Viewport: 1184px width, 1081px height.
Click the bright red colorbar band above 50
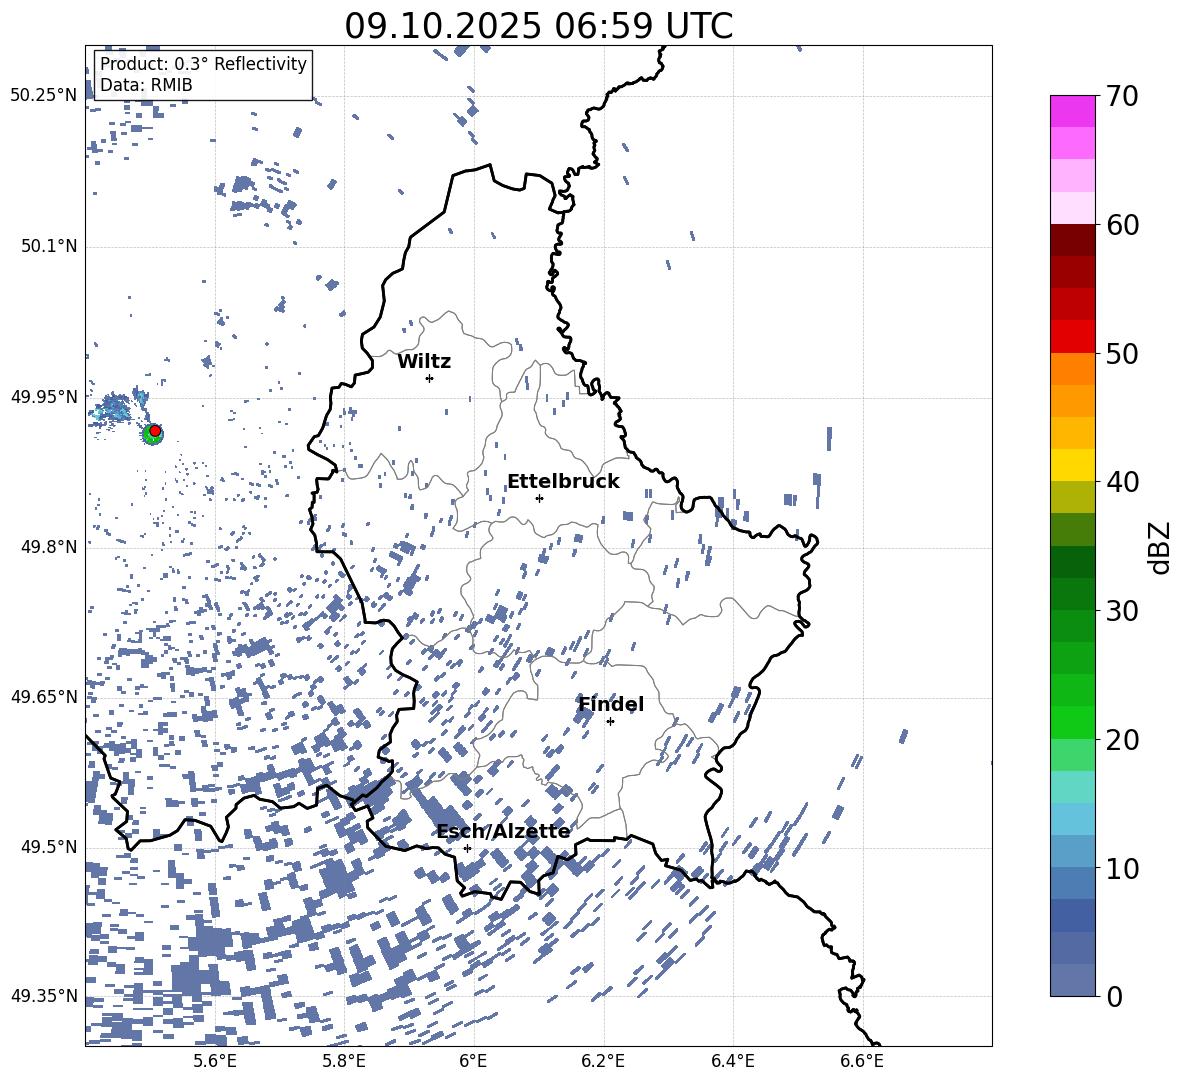tap(1072, 337)
